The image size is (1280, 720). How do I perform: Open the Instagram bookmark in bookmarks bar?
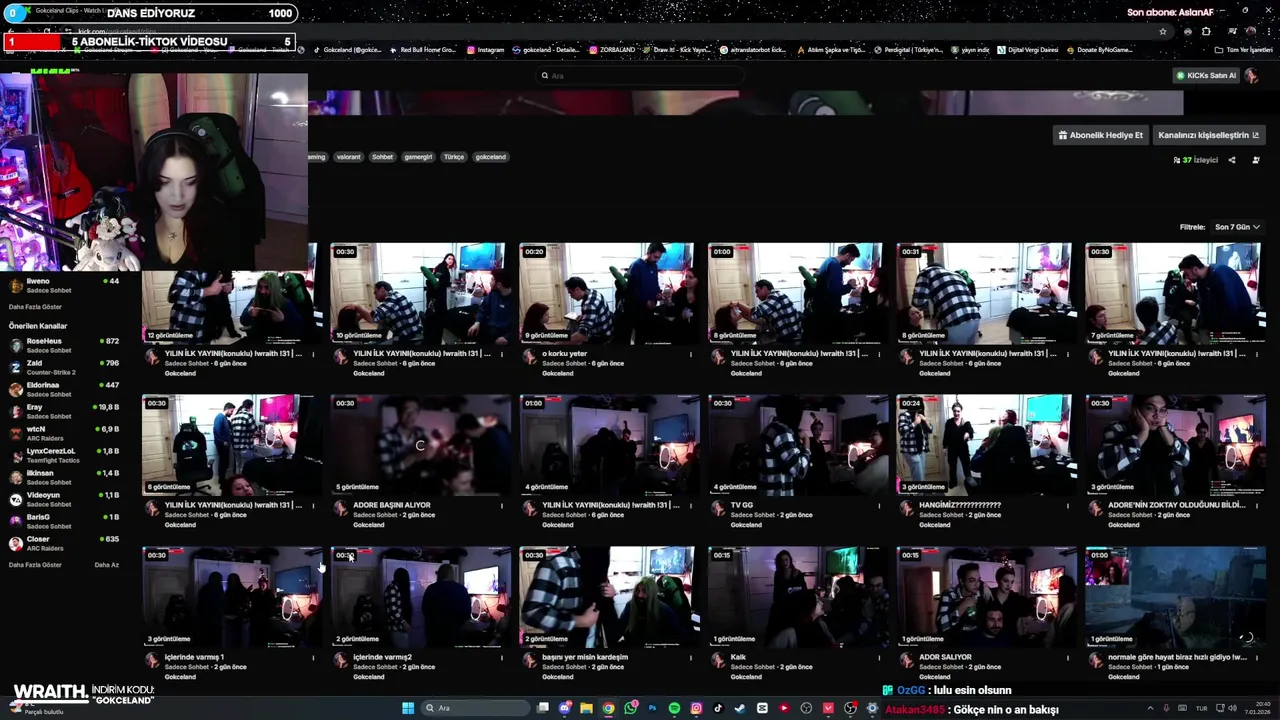click(x=485, y=50)
